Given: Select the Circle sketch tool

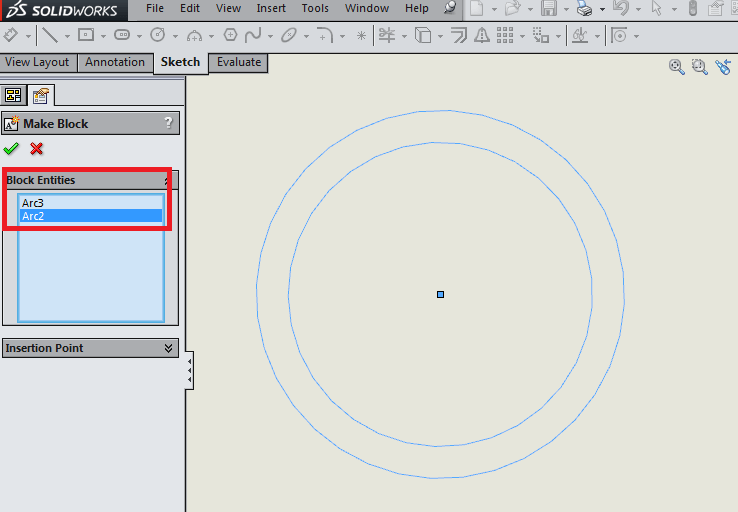Looking at the screenshot, I should [x=157, y=35].
